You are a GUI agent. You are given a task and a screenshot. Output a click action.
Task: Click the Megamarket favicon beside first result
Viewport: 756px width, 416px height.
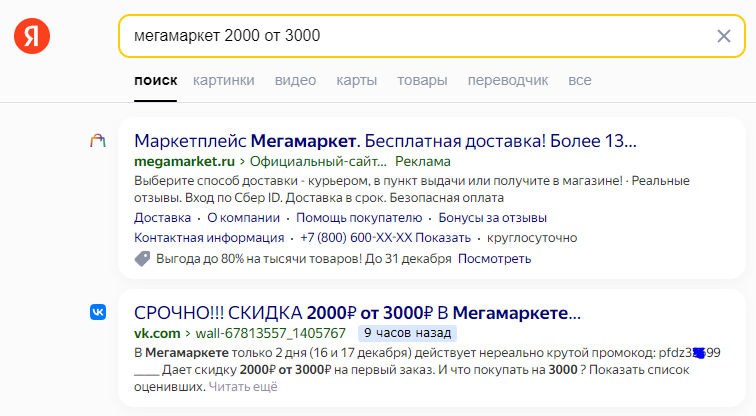click(98, 141)
